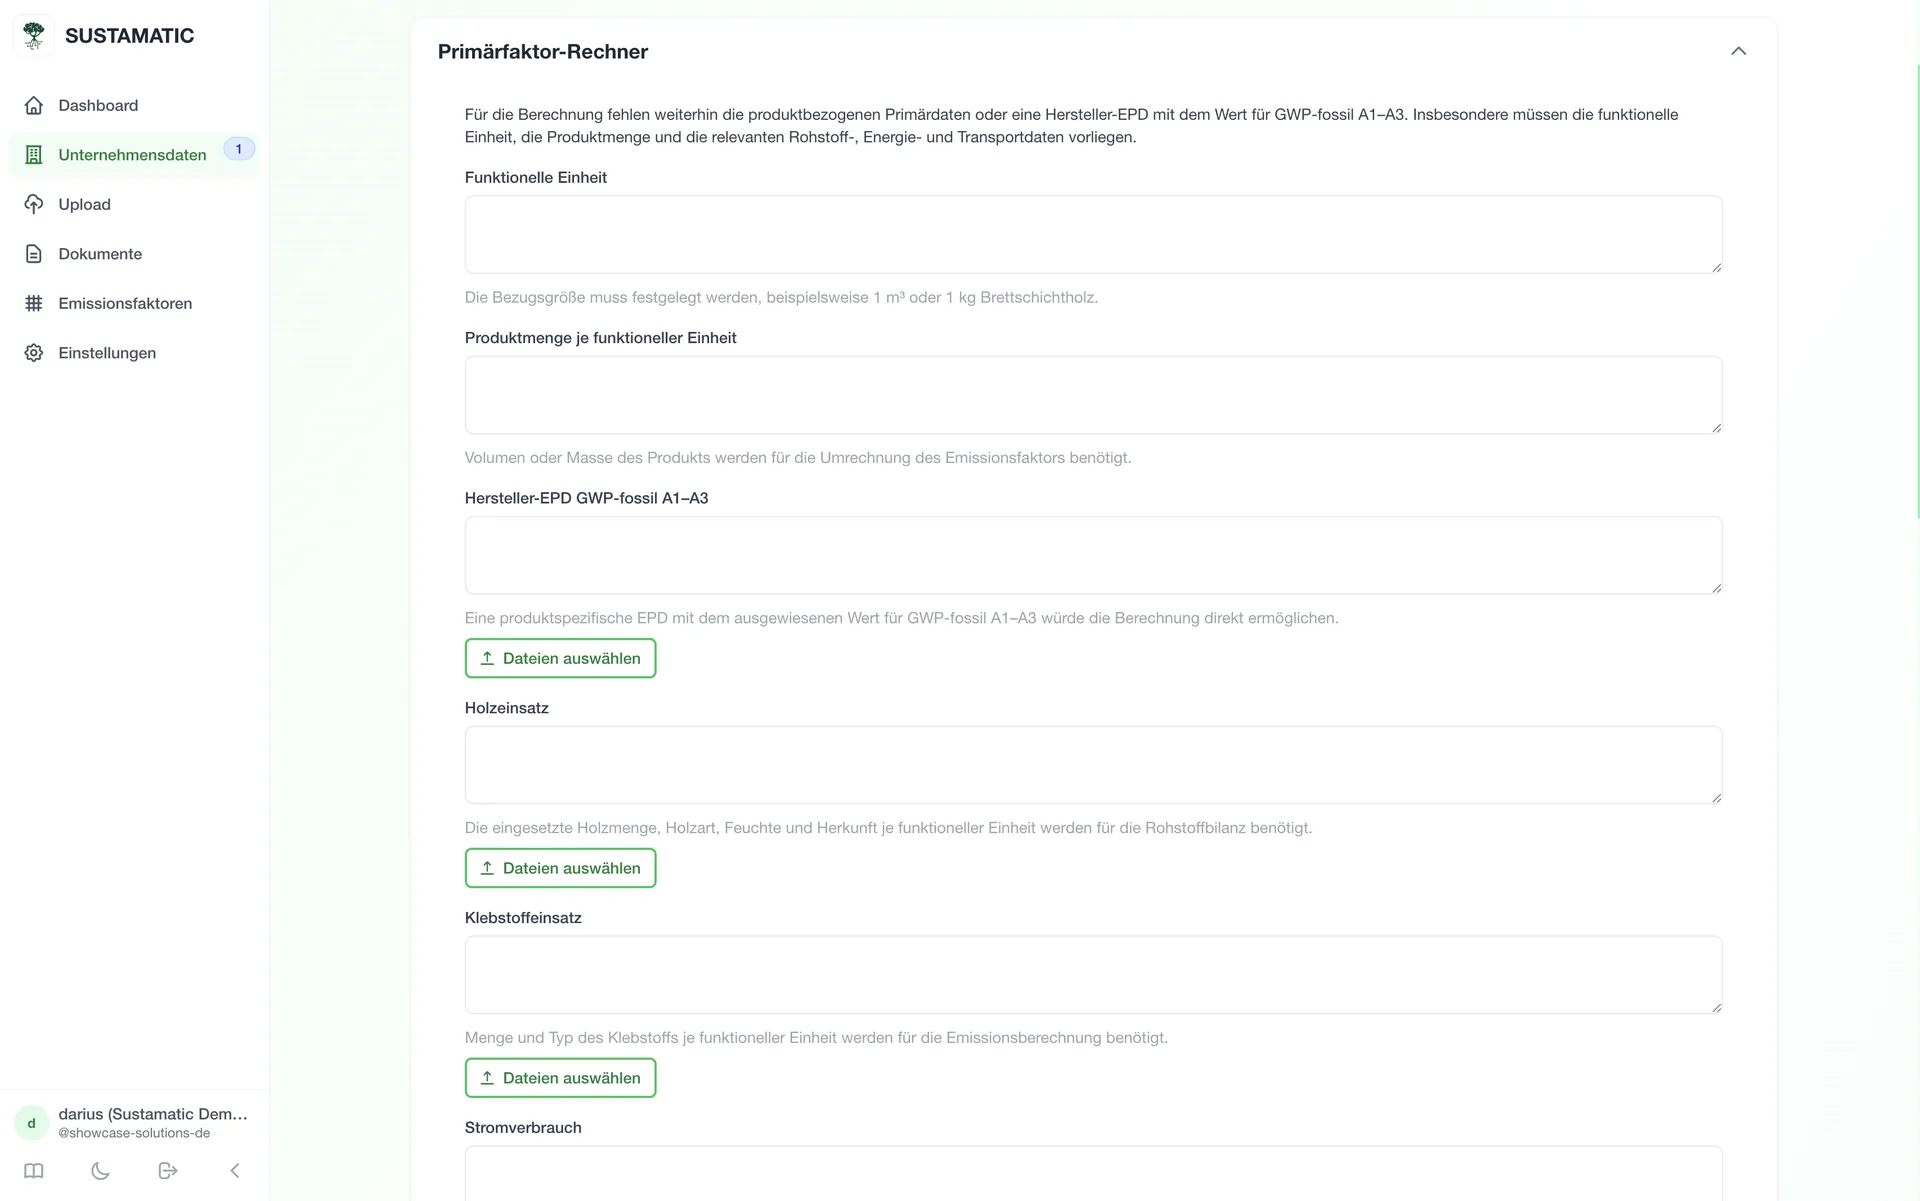1920x1201 pixels.
Task: Collapse the sidebar with the chevron
Action: (x=235, y=1171)
